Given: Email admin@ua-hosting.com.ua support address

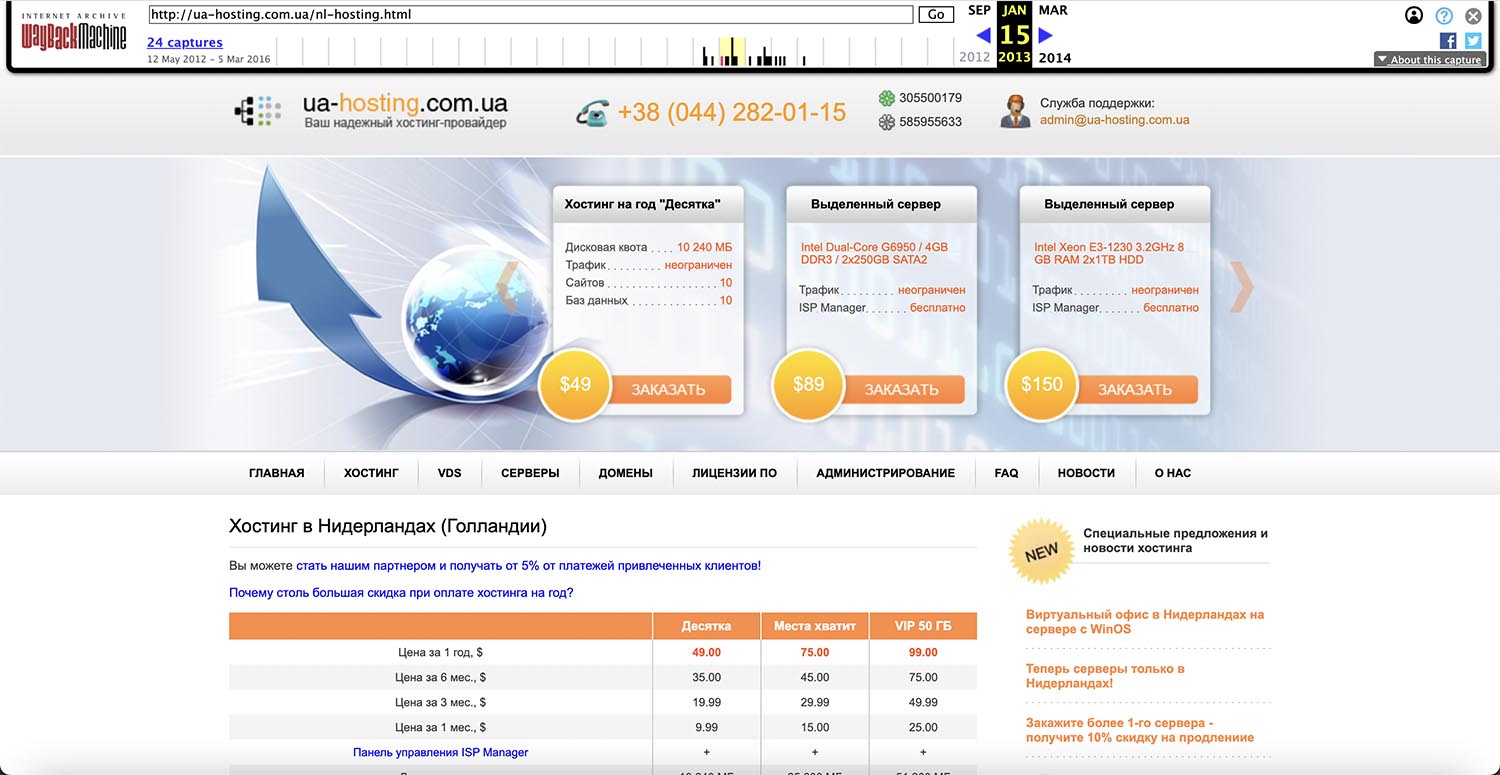Looking at the screenshot, I should 1115,120.
